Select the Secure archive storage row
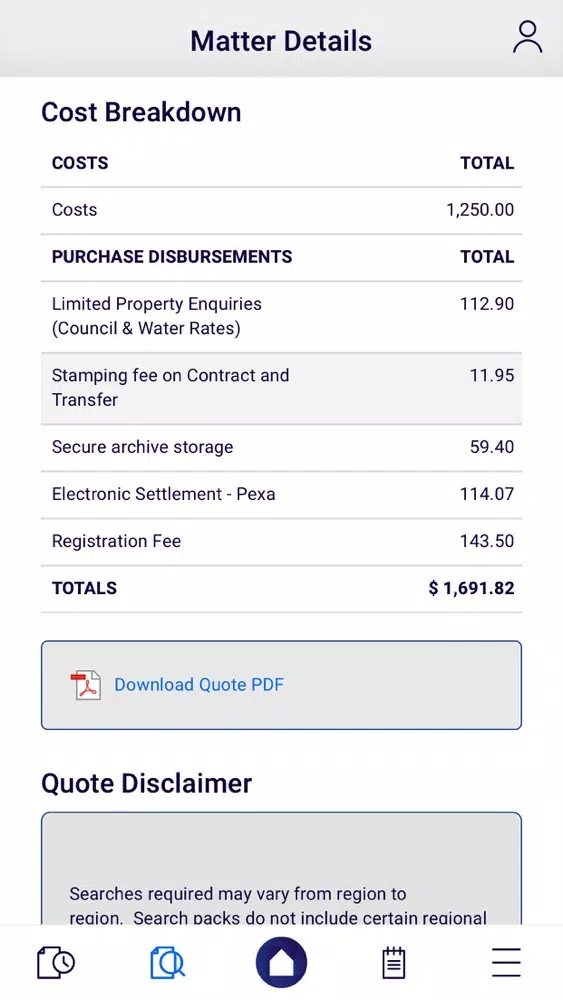 click(x=281, y=447)
